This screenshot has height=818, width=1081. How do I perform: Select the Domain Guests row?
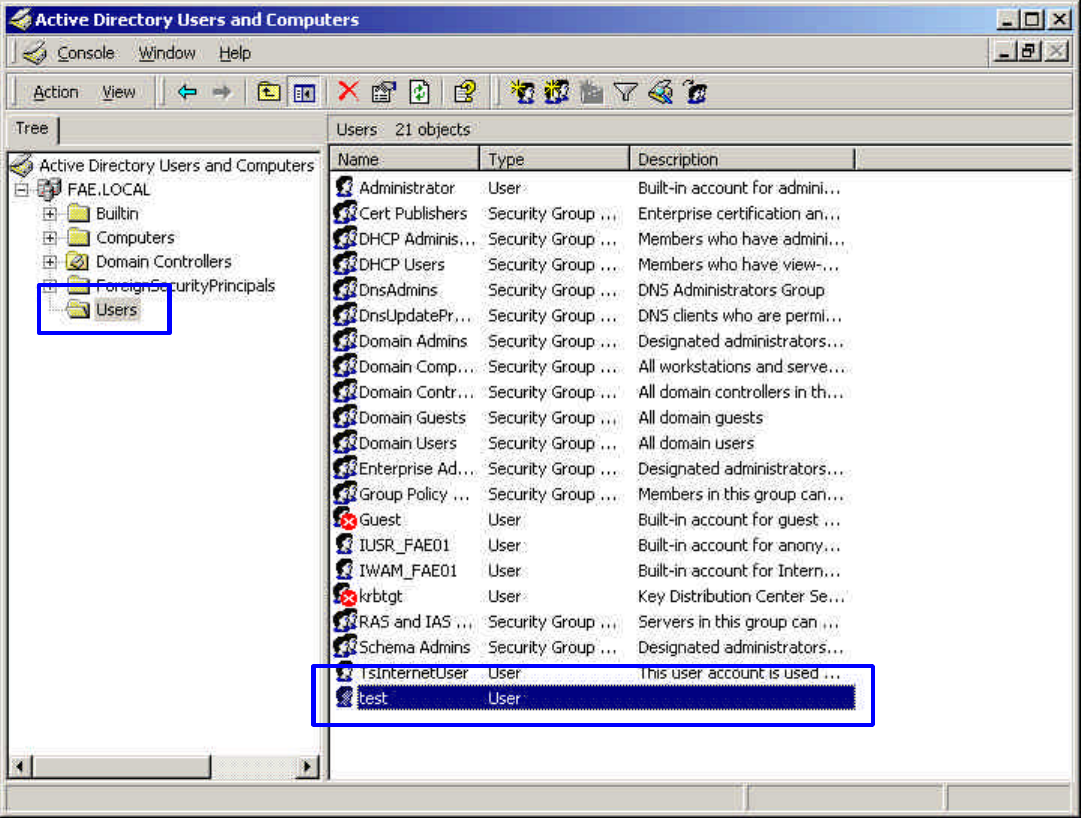coord(593,418)
